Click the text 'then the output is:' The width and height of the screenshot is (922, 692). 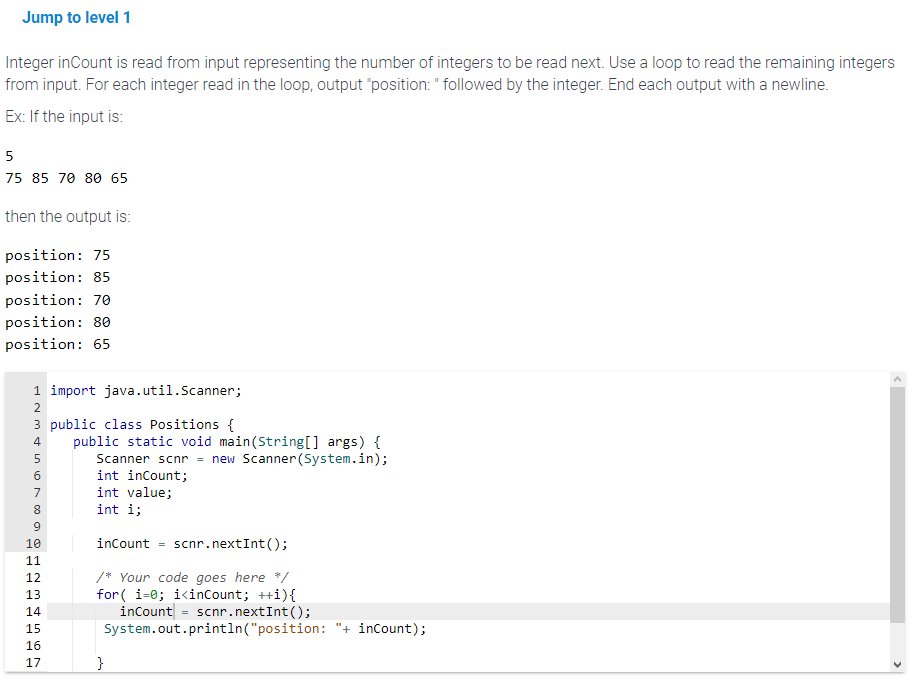68,216
